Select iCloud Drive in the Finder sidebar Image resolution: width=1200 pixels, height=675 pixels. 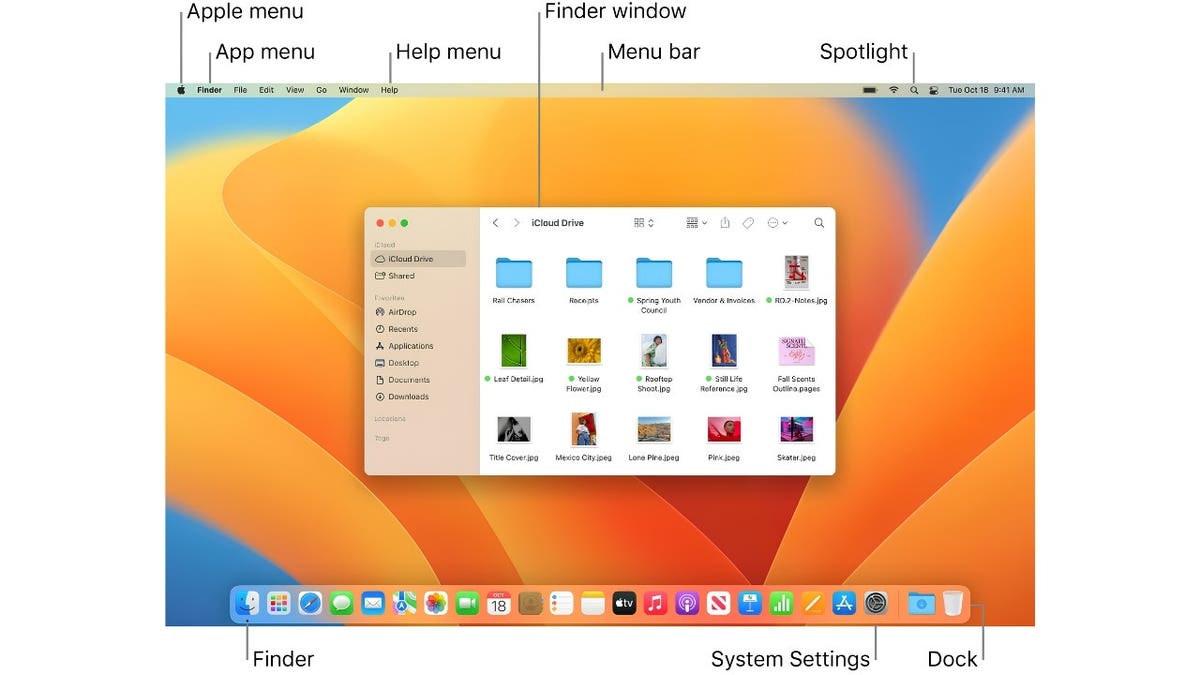tap(418, 259)
